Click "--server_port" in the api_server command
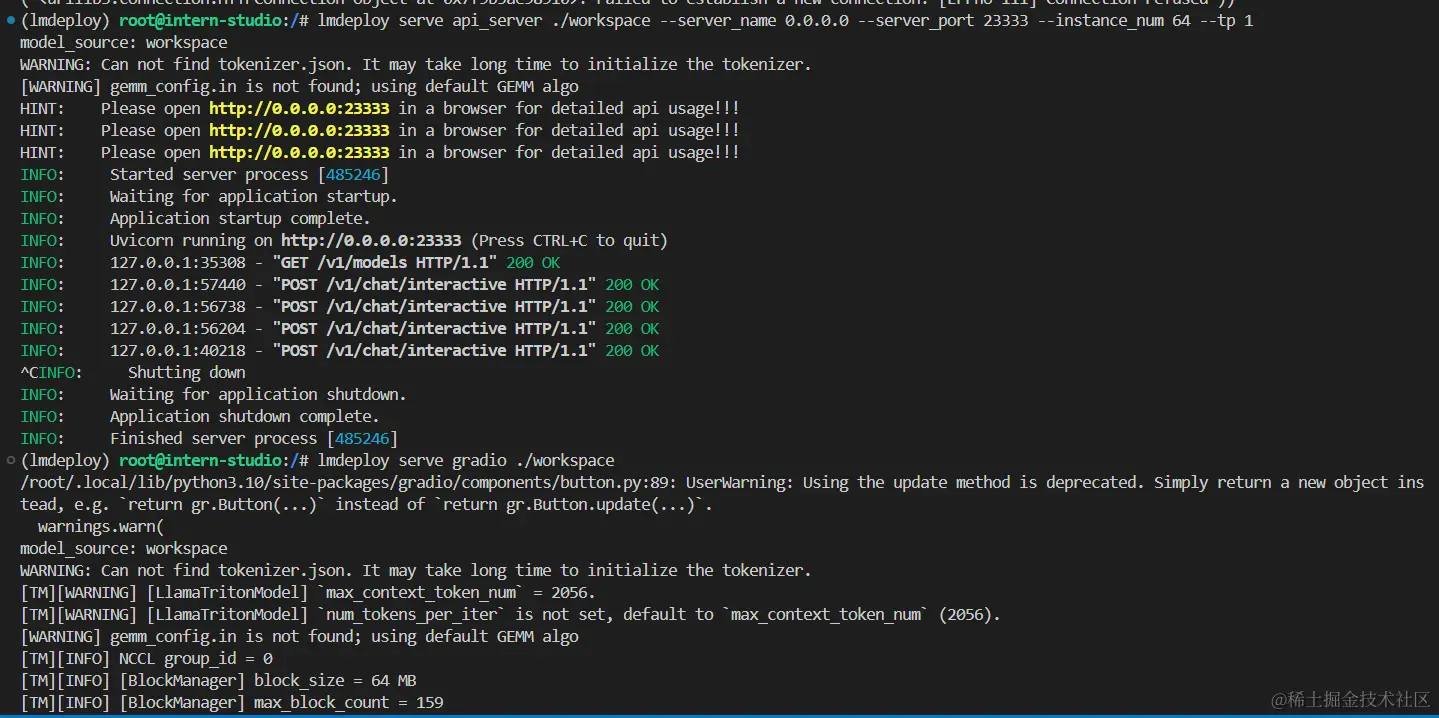This screenshot has width=1439, height=718. [x=918, y=20]
